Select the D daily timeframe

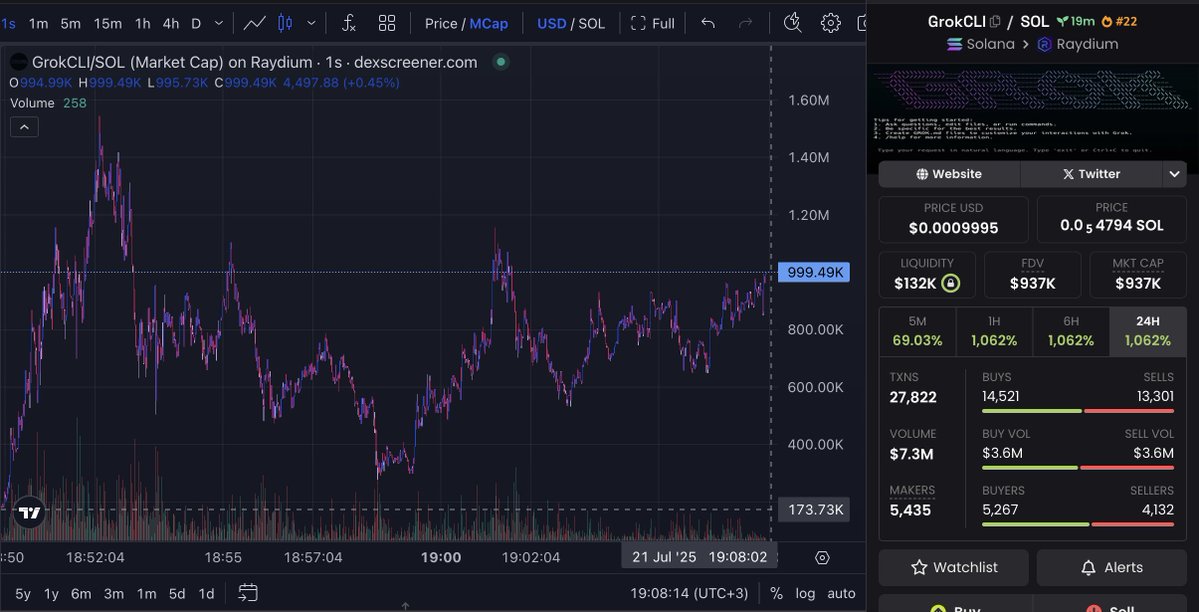point(196,24)
